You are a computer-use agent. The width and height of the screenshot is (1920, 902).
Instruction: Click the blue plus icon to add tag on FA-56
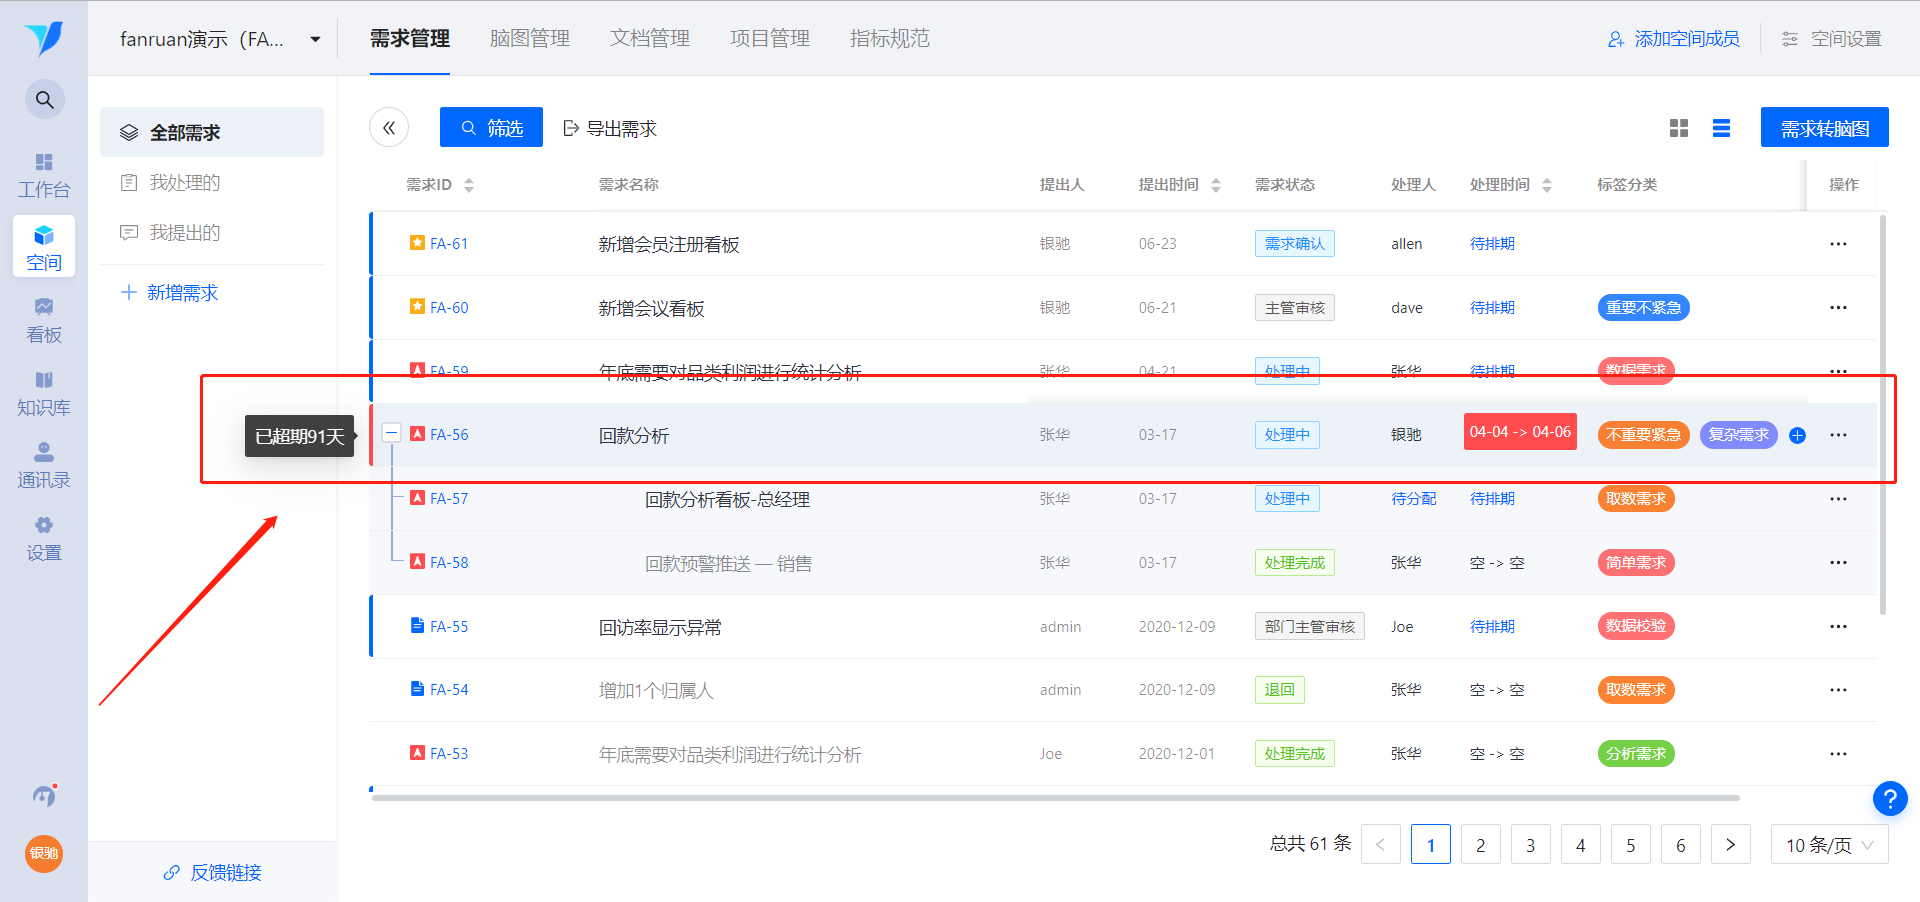[x=1797, y=435]
